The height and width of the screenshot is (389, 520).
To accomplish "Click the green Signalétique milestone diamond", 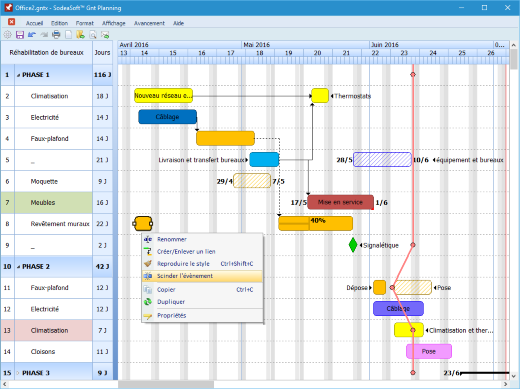I will coord(353,245).
